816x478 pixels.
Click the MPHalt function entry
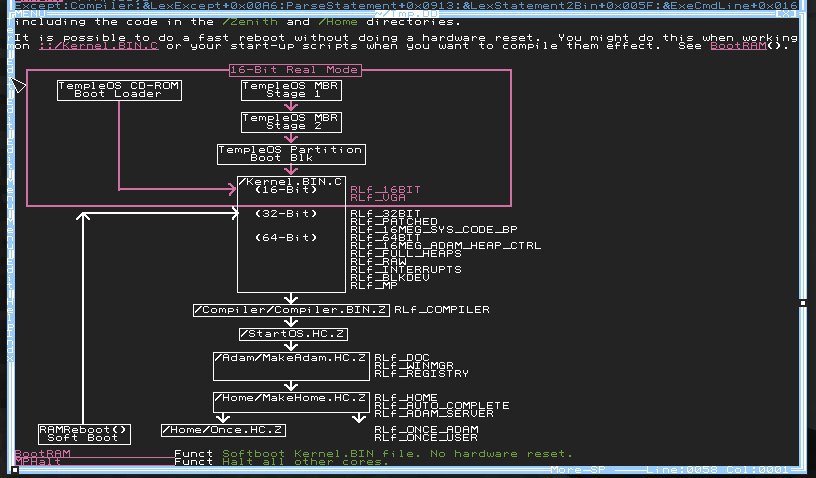pyautogui.click(x=39, y=461)
